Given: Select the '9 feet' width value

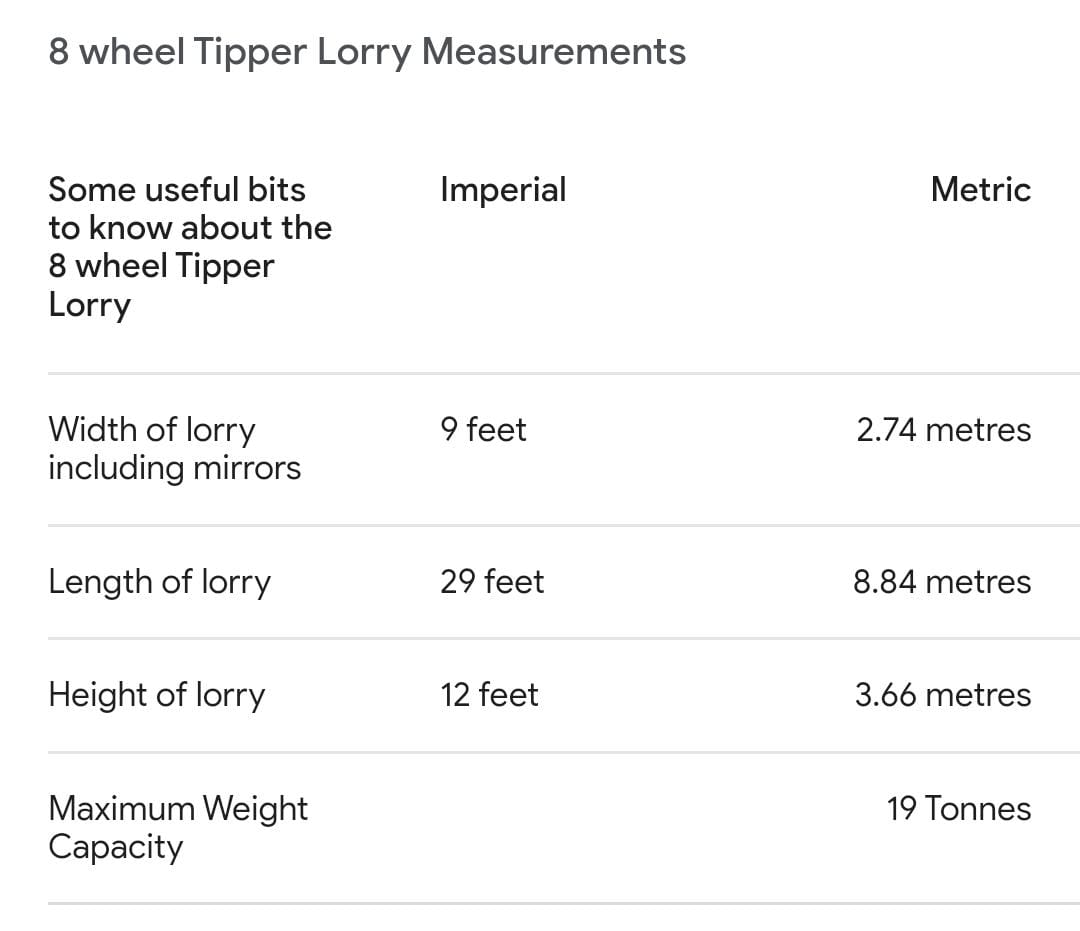Looking at the screenshot, I should tap(483, 430).
